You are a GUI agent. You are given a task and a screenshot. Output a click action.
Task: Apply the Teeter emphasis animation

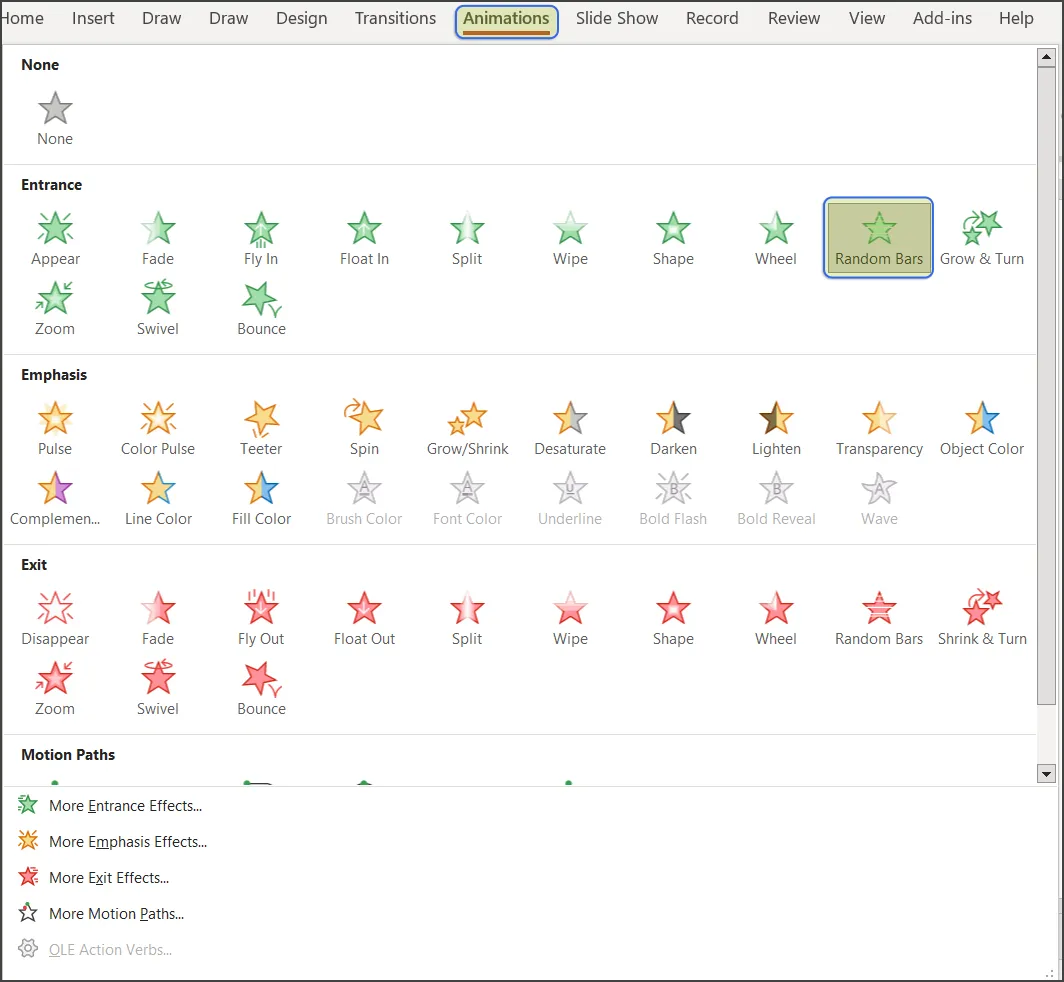261,428
